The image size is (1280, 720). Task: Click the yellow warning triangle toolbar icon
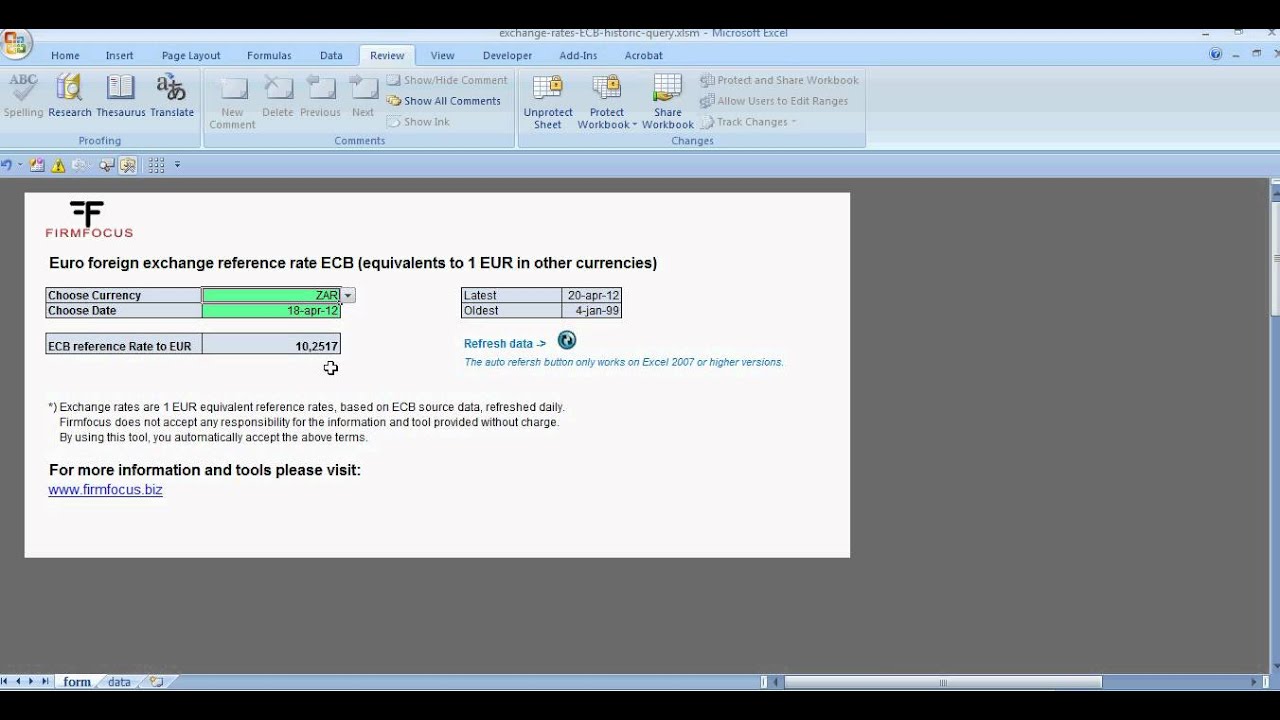(58, 166)
